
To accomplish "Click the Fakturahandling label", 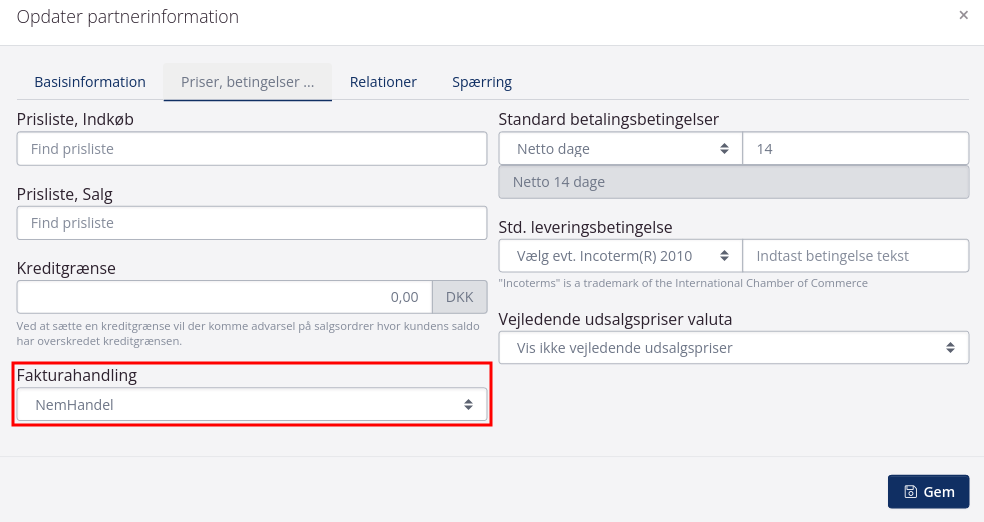I will click(x=77, y=375).
